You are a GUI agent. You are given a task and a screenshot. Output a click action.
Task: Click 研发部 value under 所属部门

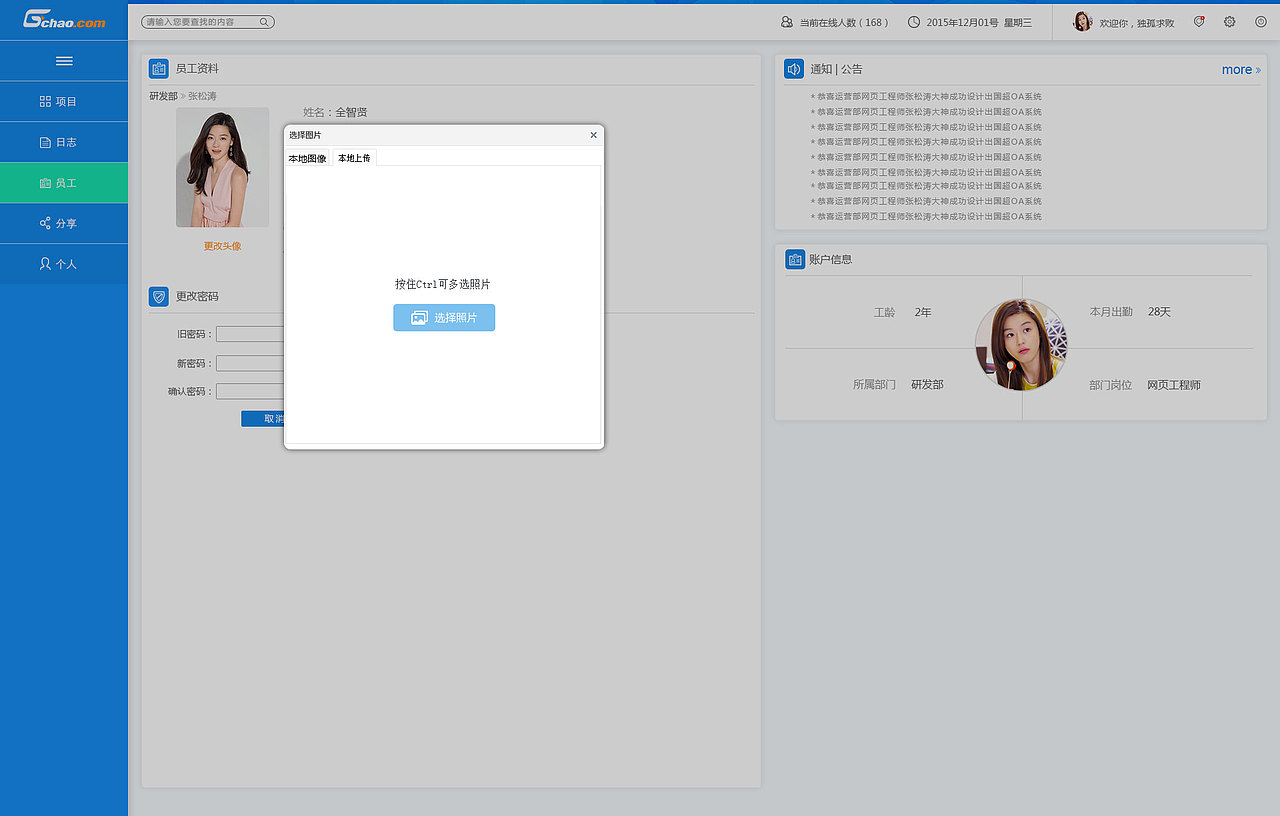[927, 385]
